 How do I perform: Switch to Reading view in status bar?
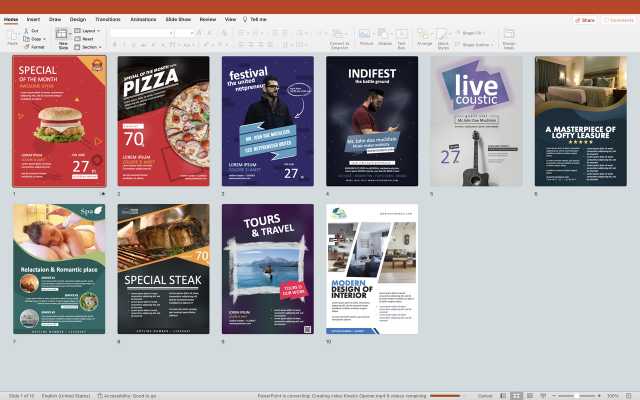[530, 395]
